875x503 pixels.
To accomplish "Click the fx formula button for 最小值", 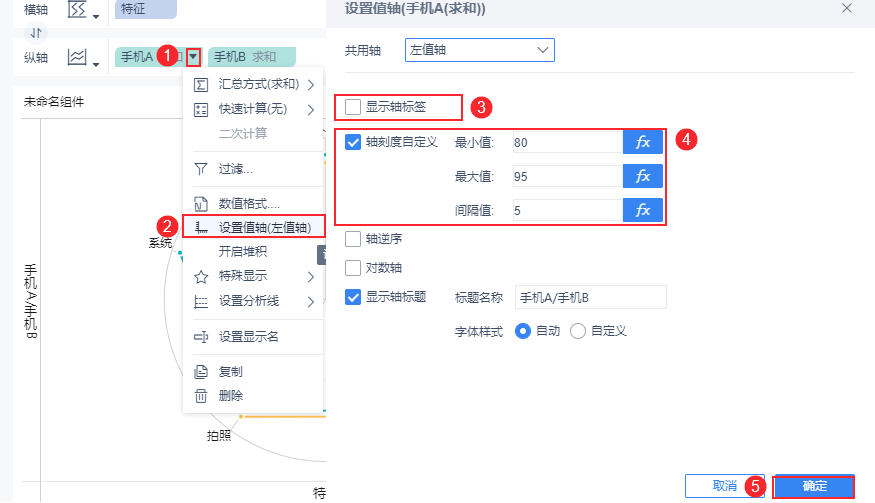I will pos(642,142).
